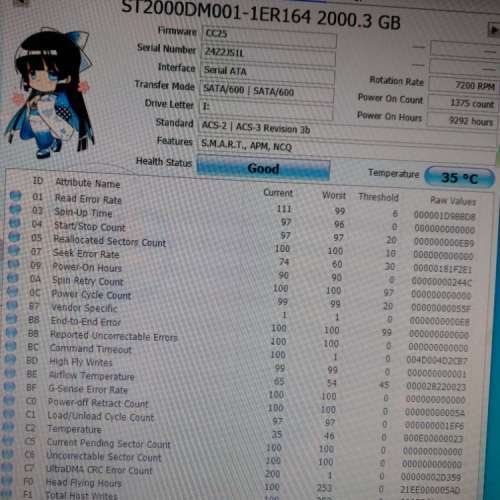Click the next disk arrow button
The width and height of the screenshot is (500, 500).
(x=494, y=30)
